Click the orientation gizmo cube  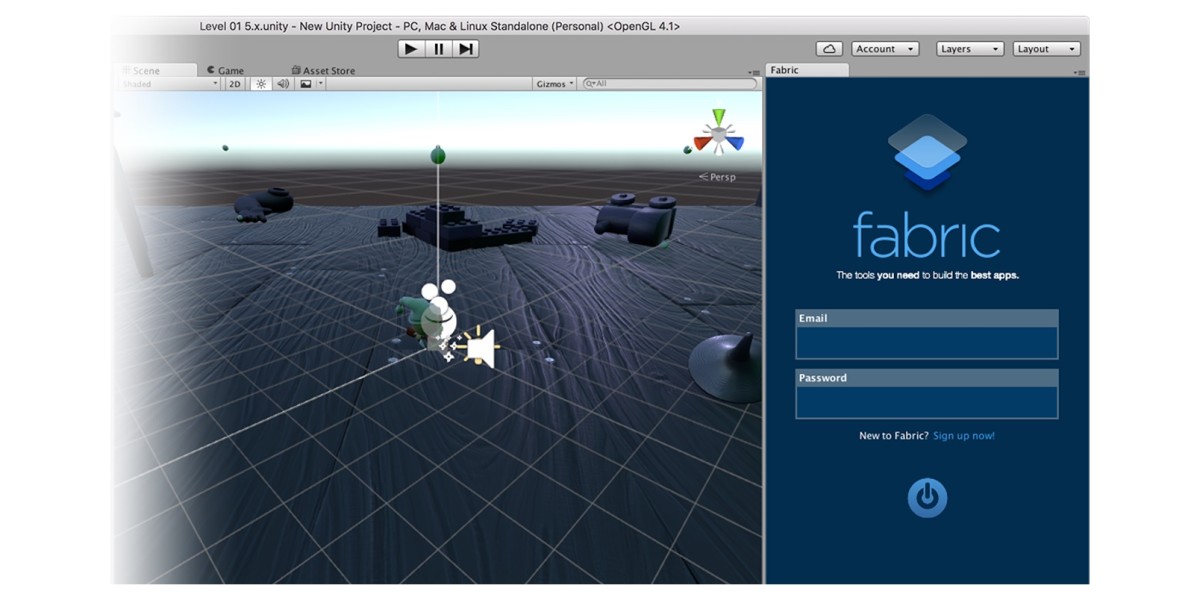718,134
